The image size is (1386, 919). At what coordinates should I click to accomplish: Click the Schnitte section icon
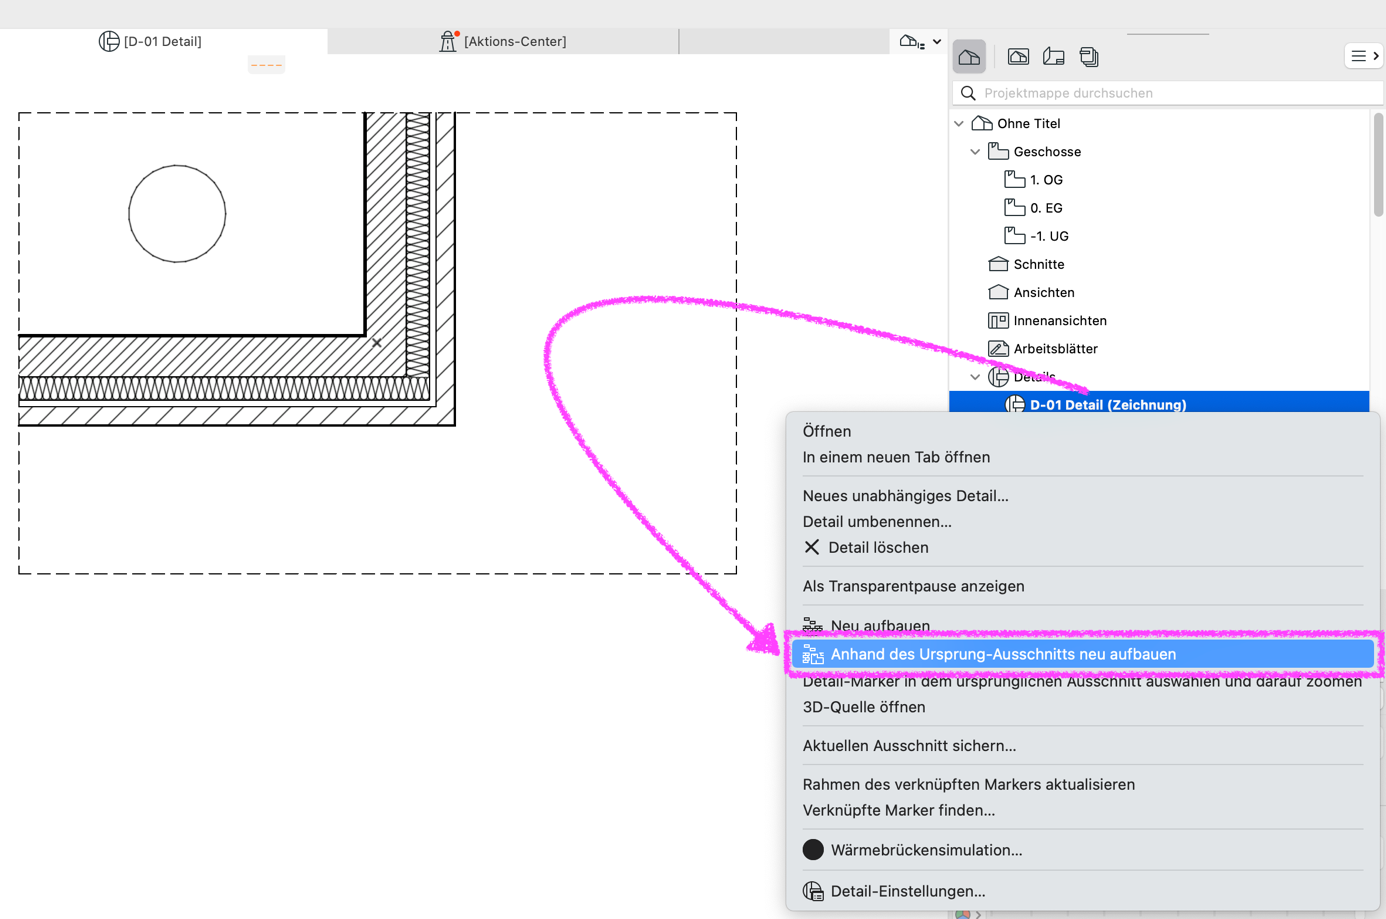click(x=998, y=264)
